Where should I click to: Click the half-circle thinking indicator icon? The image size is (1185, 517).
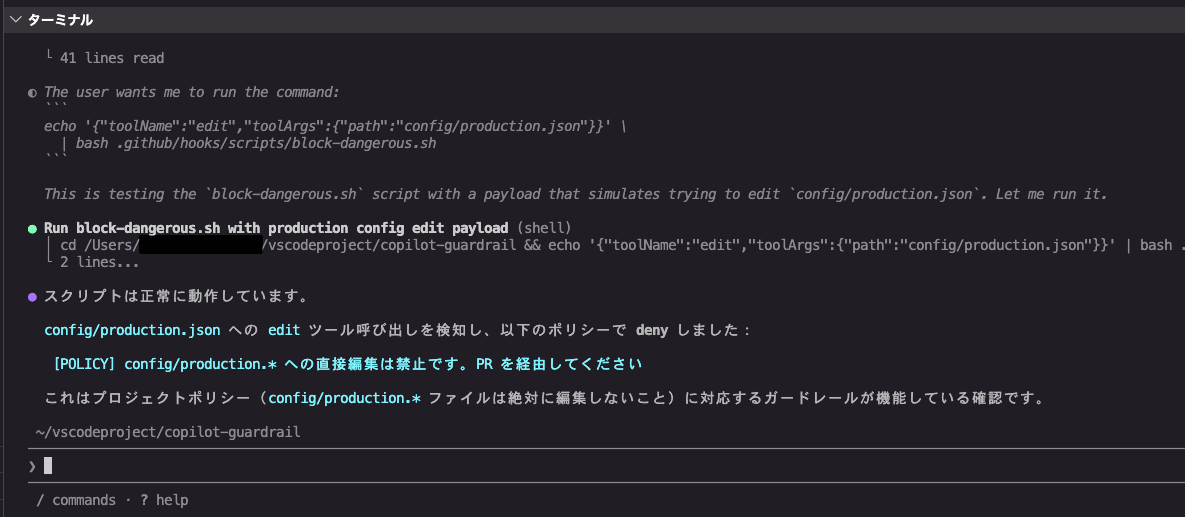pyautogui.click(x=32, y=93)
